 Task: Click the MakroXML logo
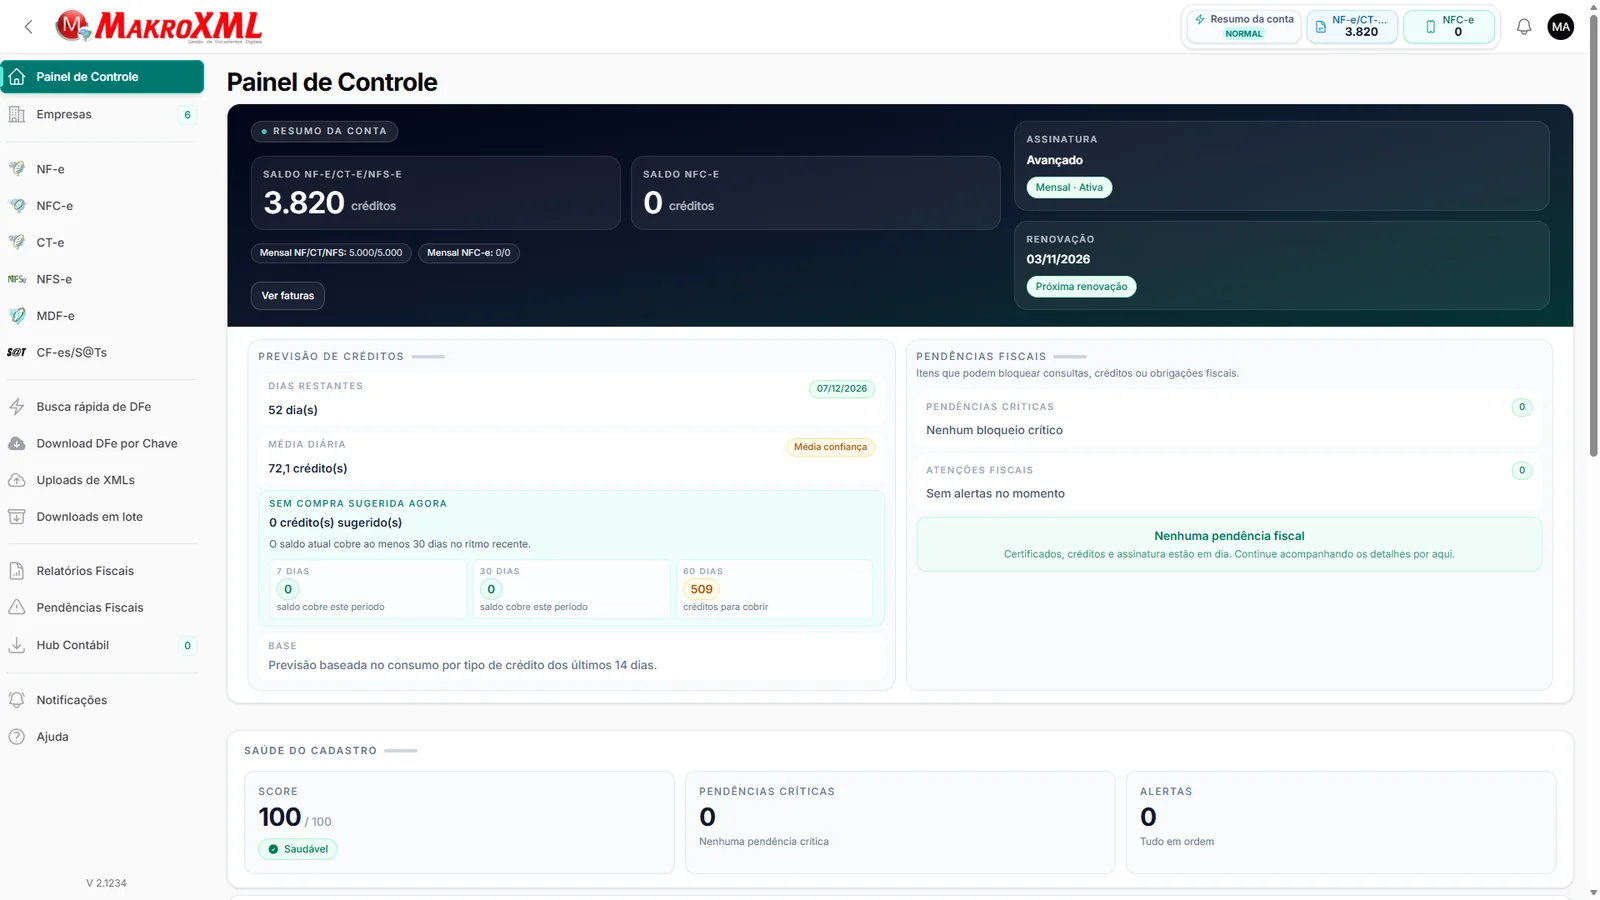pyautogui.click(x=159, y=26)
